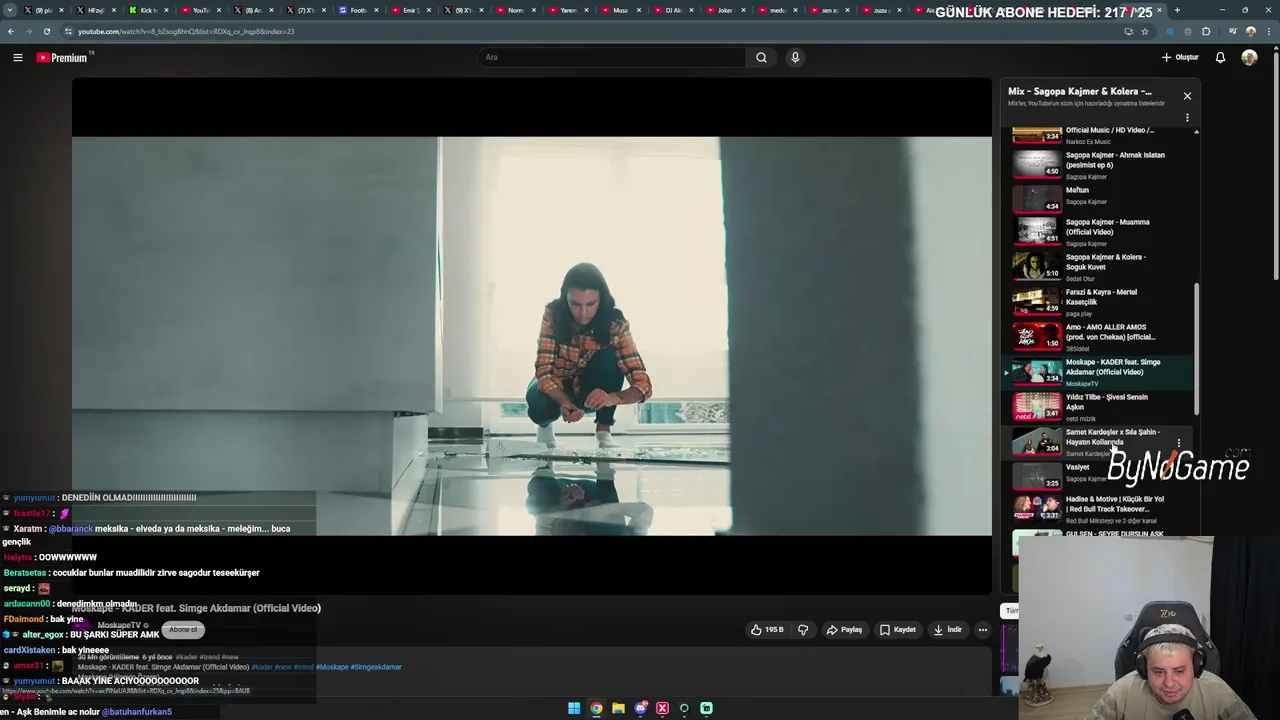Click the search magnifier button

click(761, 57)
